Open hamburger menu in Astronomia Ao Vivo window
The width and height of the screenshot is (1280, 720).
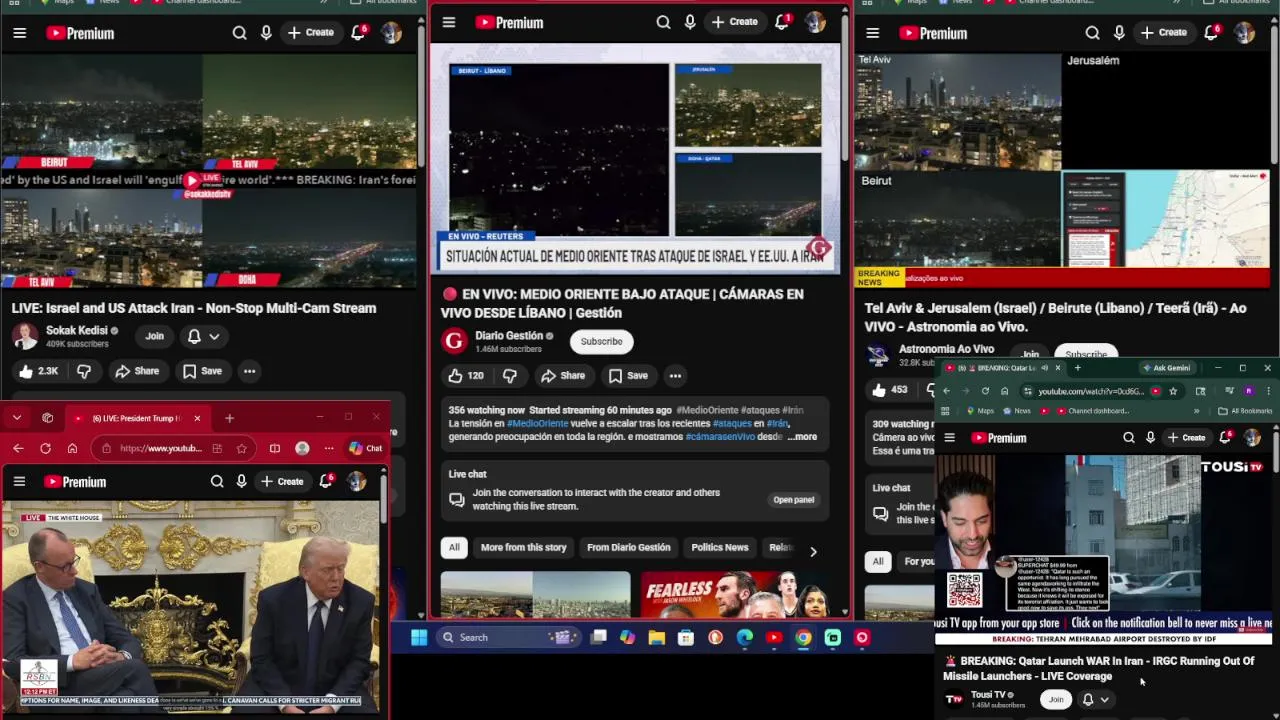click(x=872, y=33)
